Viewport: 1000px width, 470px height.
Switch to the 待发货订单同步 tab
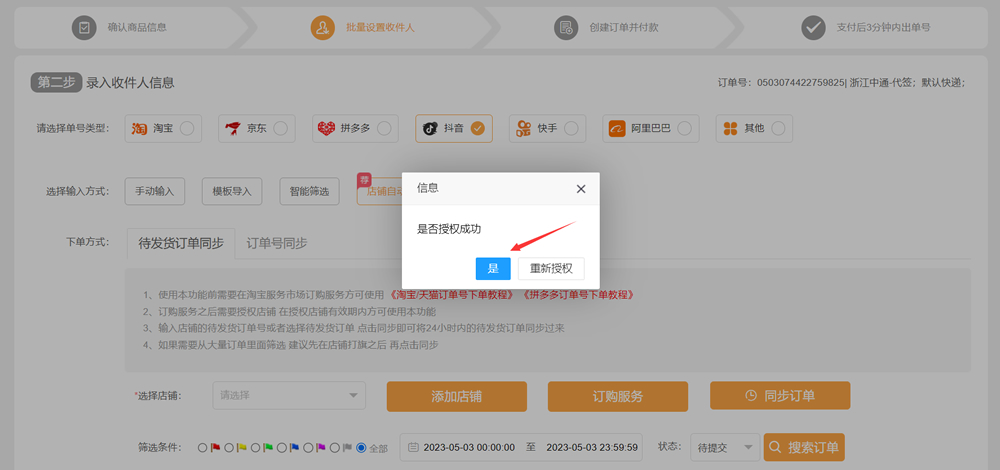tap(180, 243)
